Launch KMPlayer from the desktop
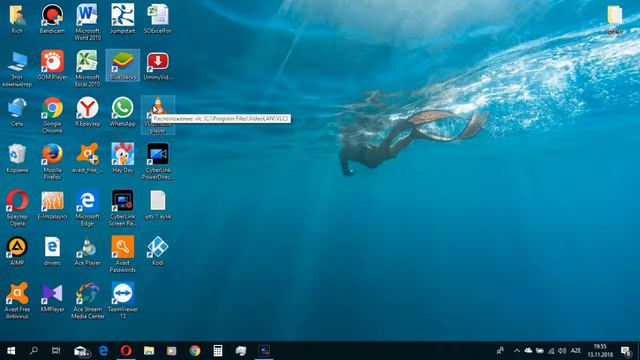Screen dimensions: 640x360 click(x=52, y=298)
